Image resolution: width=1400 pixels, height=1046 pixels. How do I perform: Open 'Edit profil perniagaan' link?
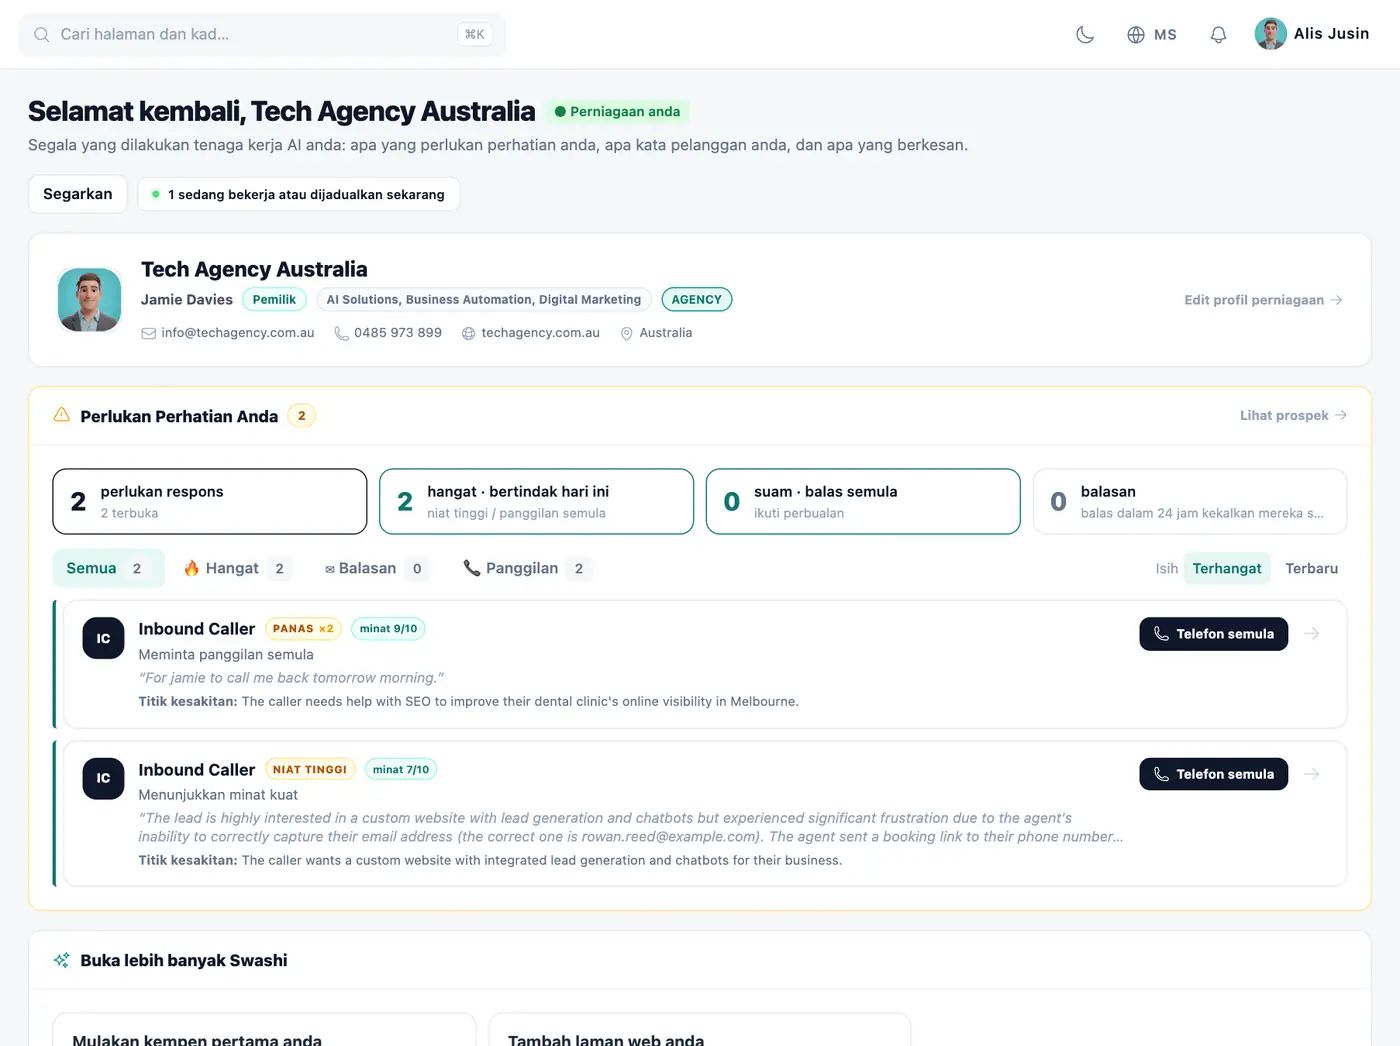pos(1263,300)
